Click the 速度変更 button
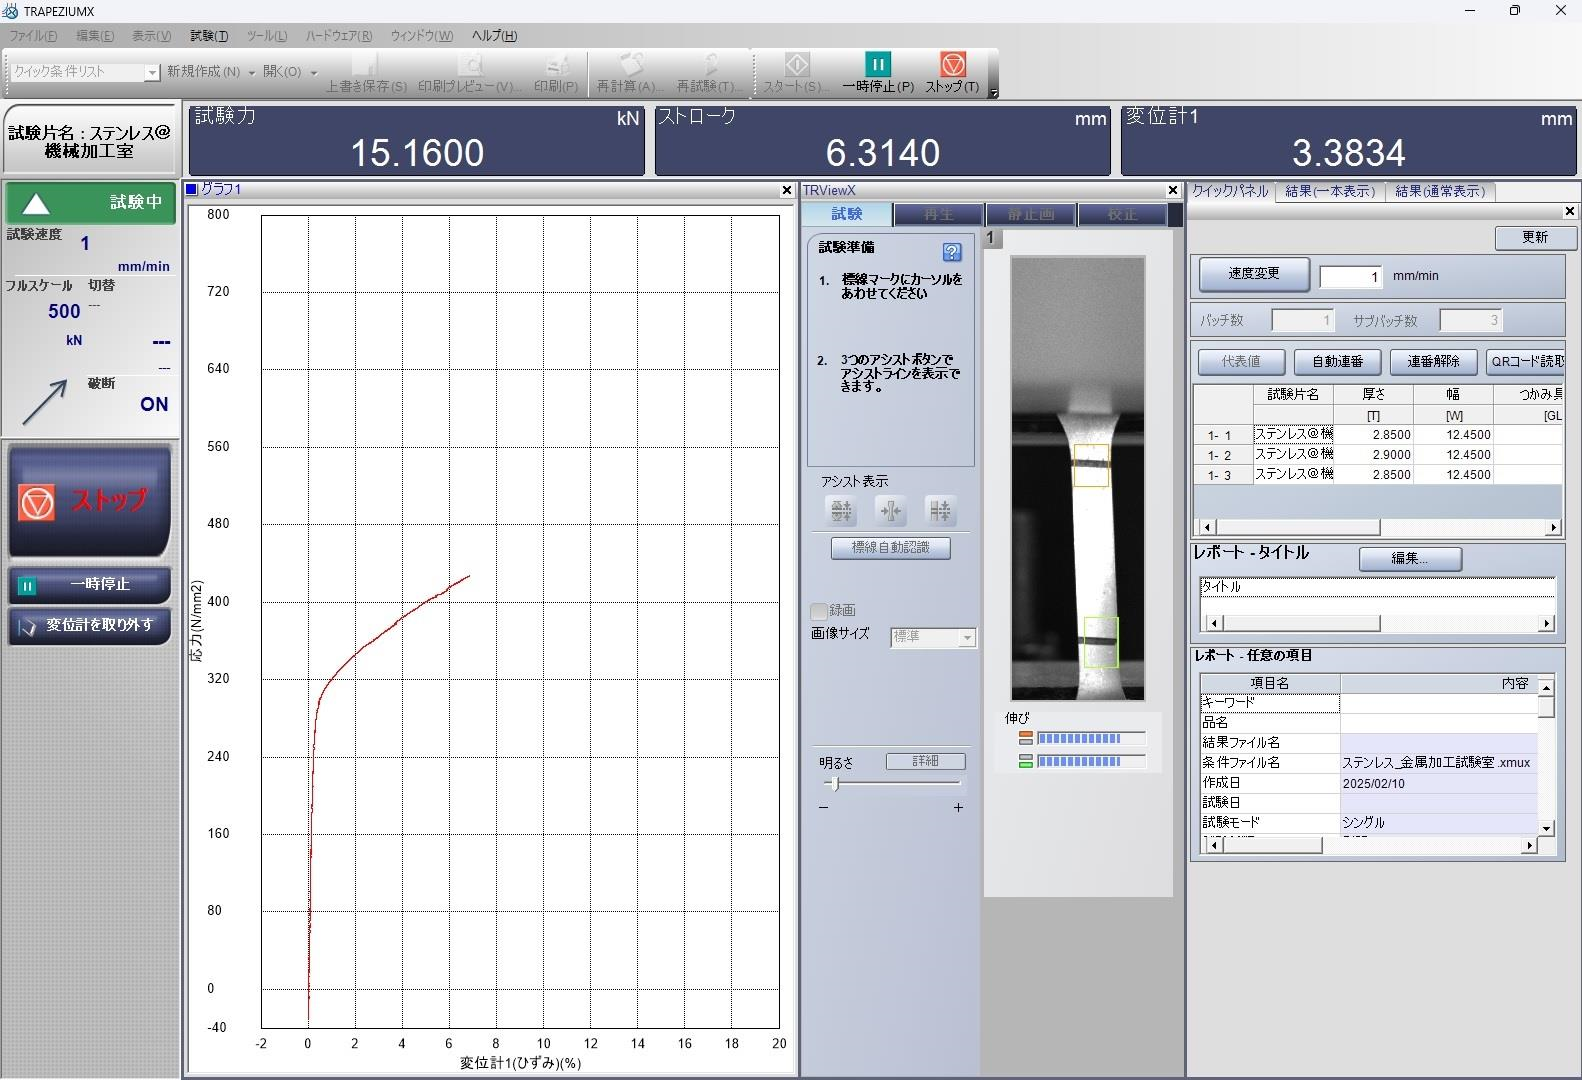Image resolution: width=1582 pixels, height=1080 pixels. coord(1253,274)
